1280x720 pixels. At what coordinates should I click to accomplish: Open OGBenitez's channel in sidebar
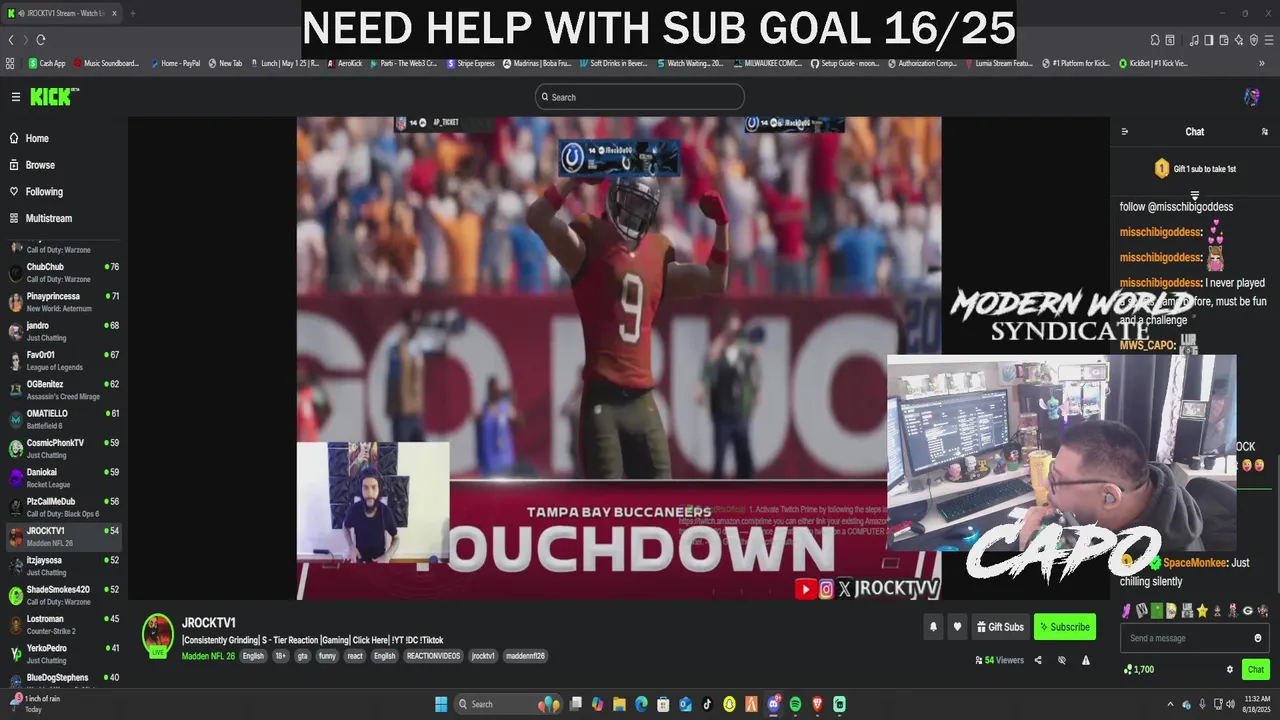pos(63,390)
